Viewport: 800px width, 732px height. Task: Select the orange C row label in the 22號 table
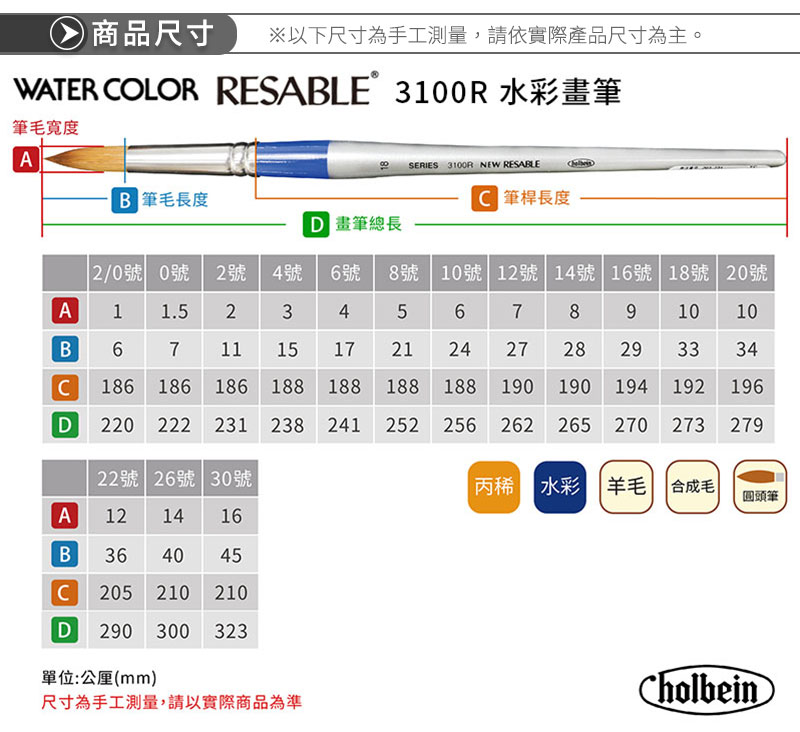(x=65, y=593)
